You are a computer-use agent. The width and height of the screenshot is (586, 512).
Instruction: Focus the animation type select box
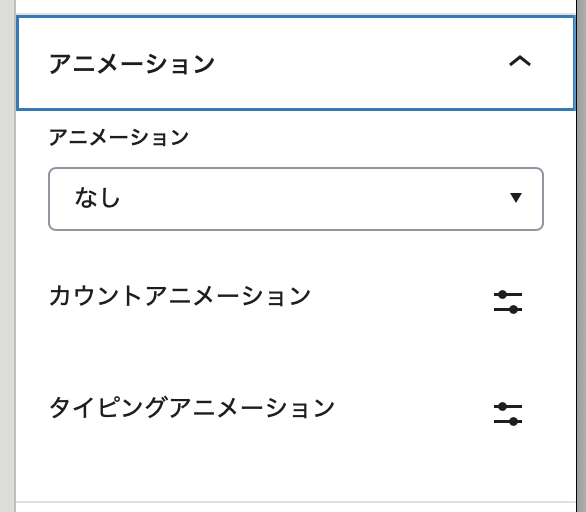click(x=296, y=199)
